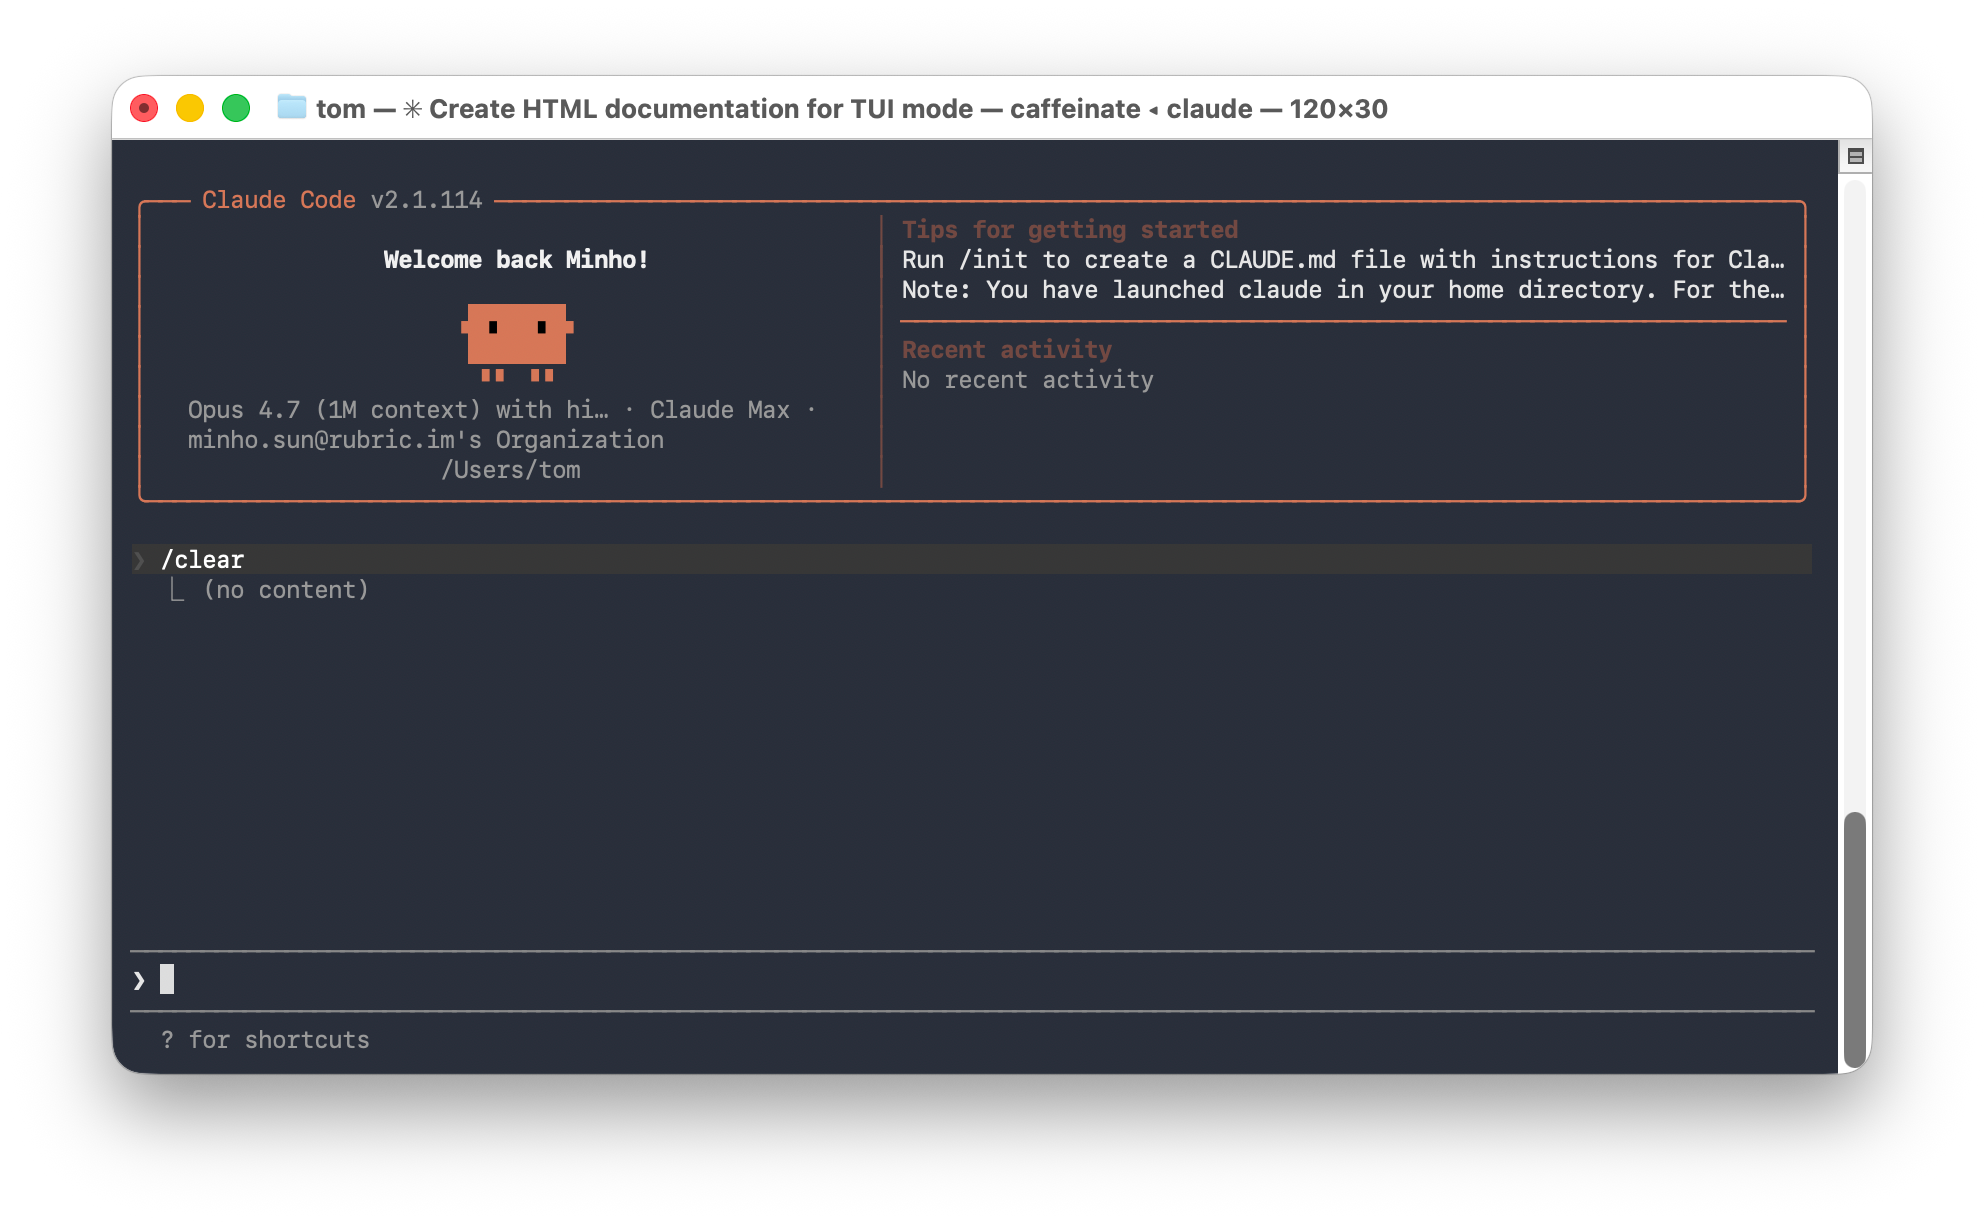
Task: Click the split pane icon at top right
Action: click(x=1855, y=156)
